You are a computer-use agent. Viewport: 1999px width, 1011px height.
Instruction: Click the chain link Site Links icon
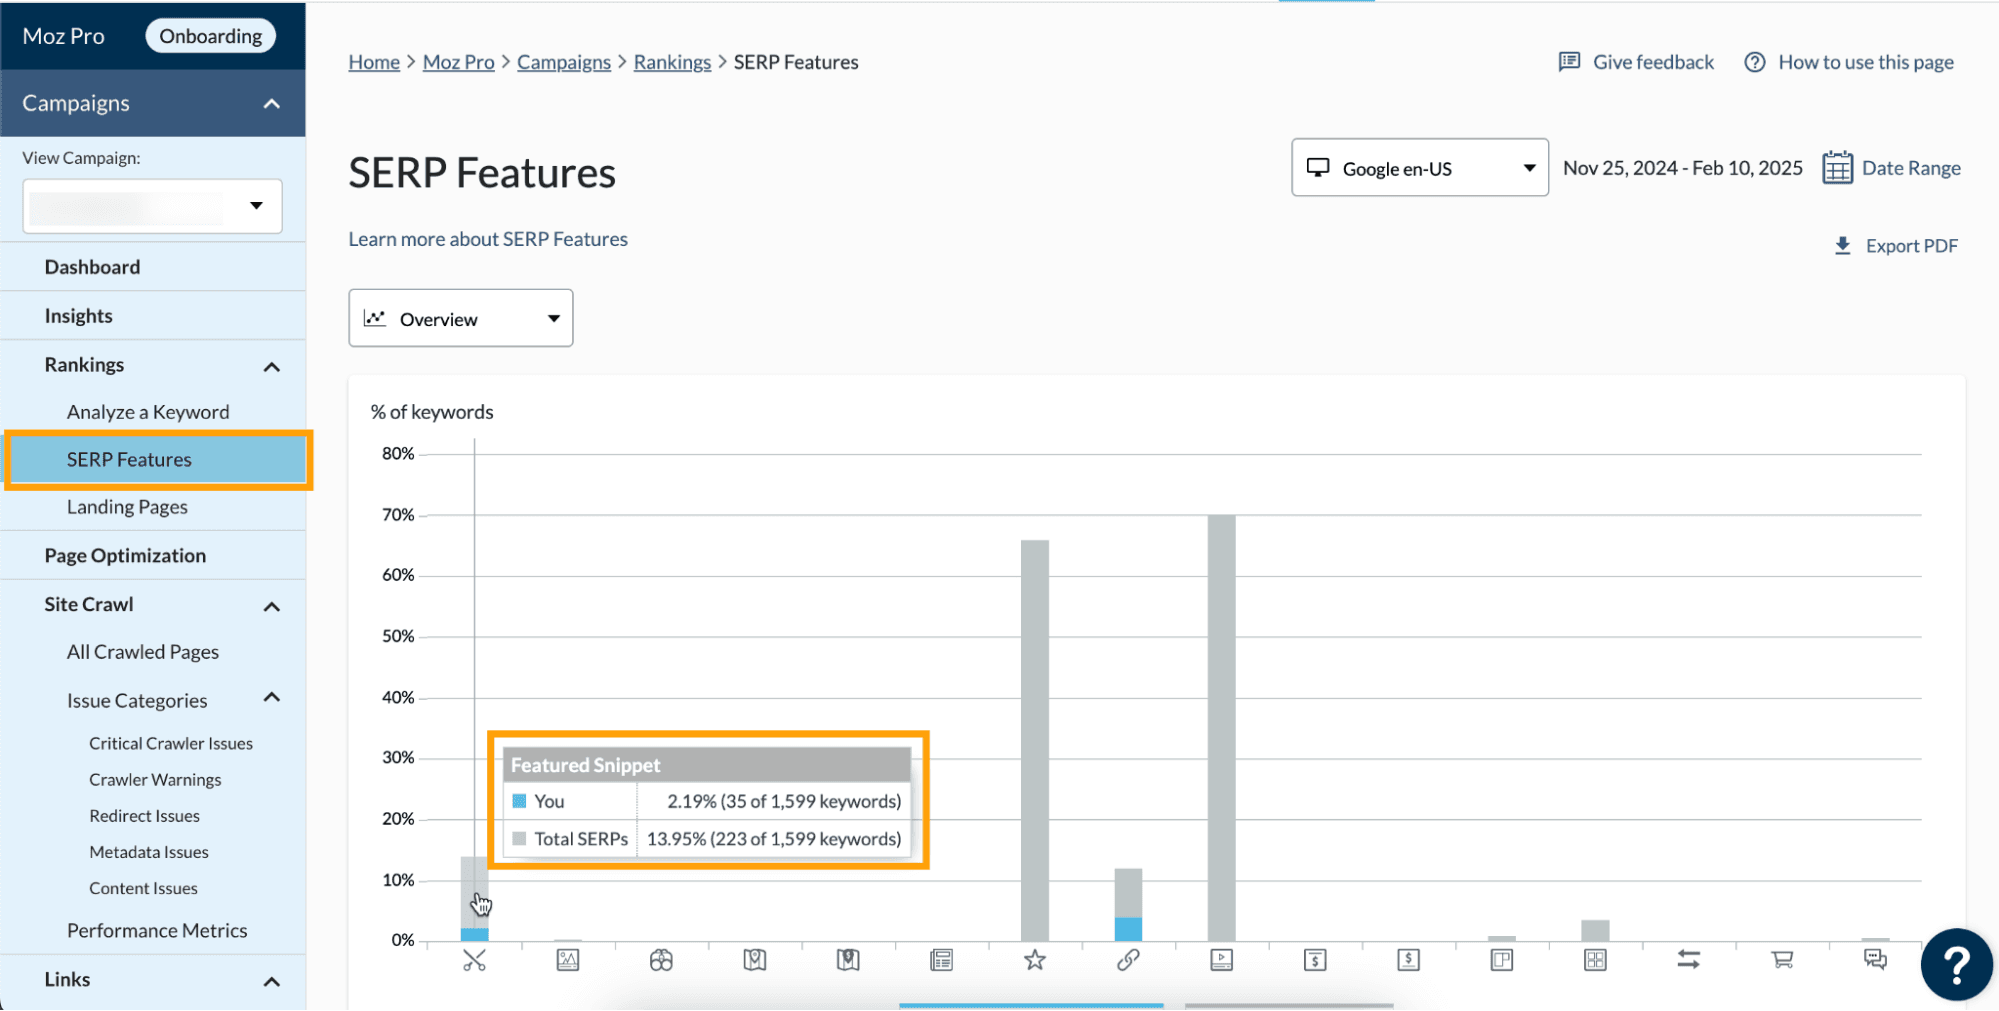pyautogui.click(x=1128, y=961)
